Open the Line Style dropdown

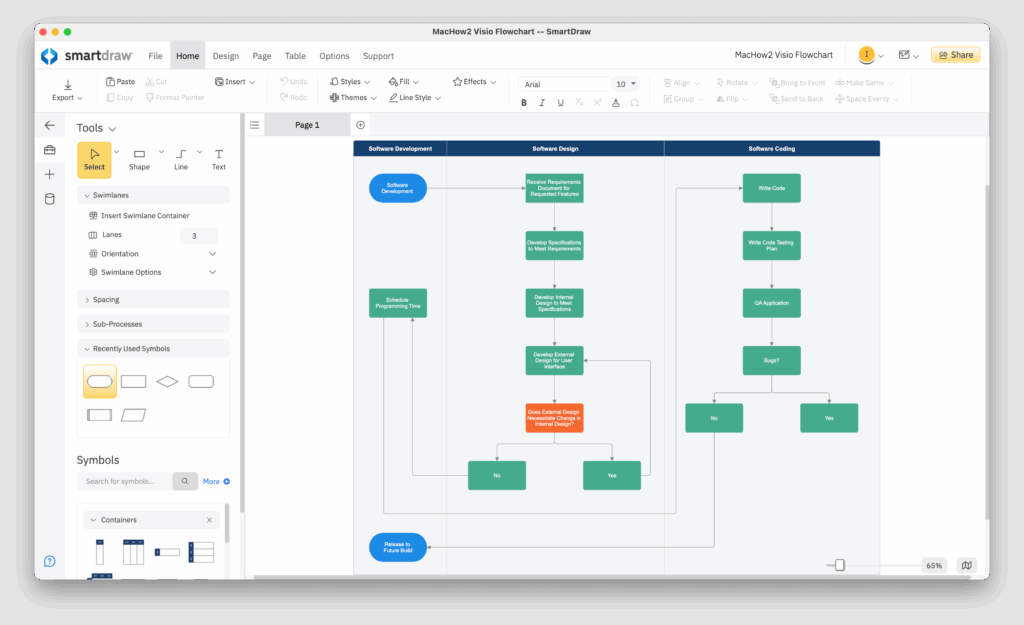coord(415,97)
